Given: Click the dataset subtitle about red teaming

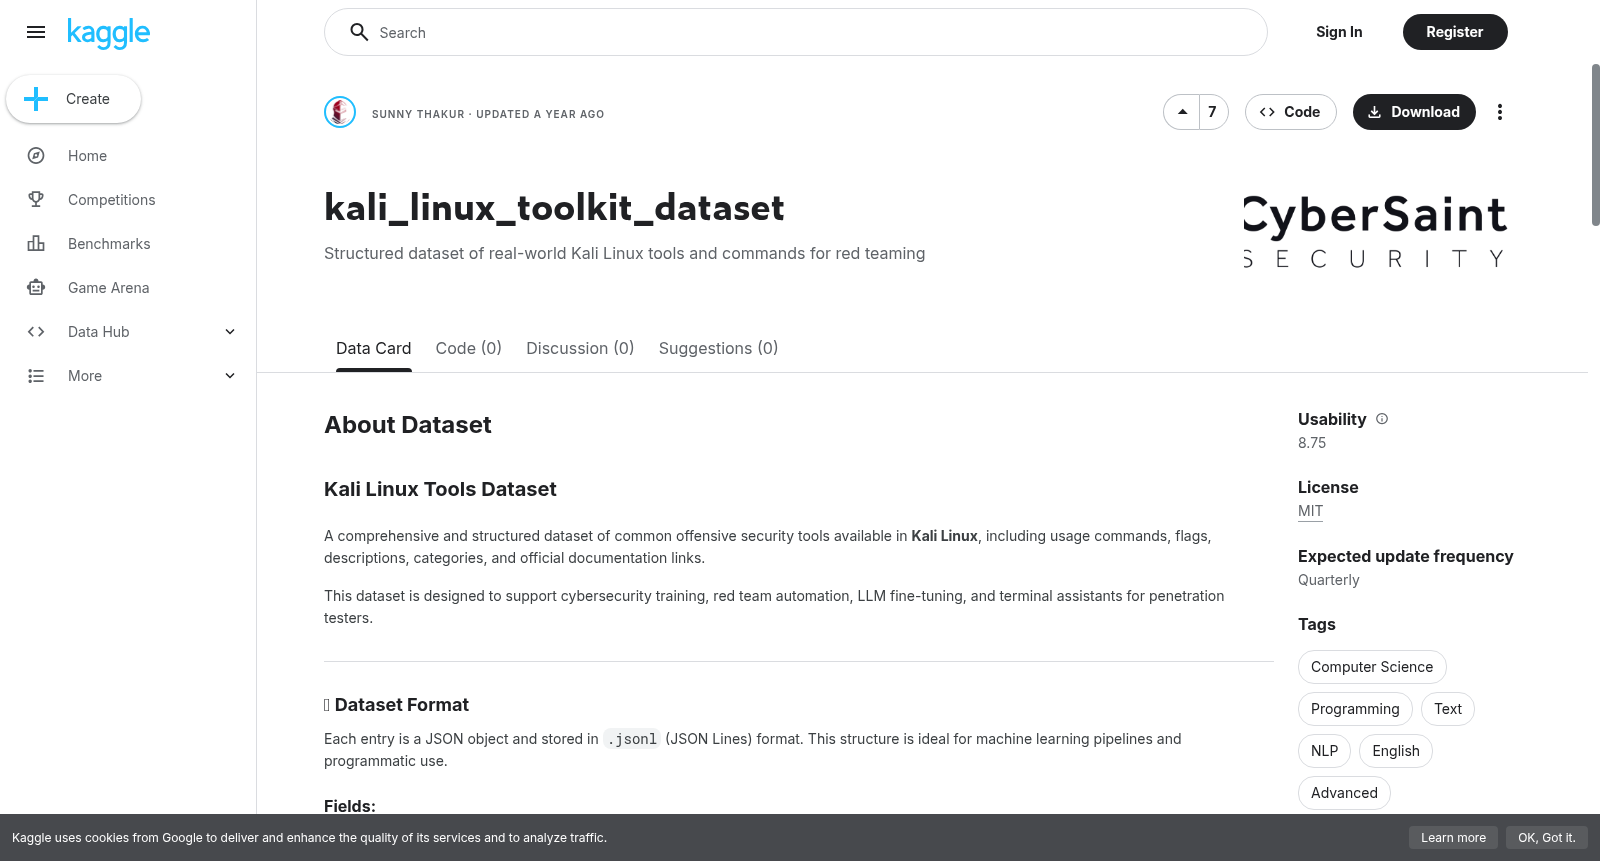Looking at the screenshot, I should tap(625, 254).
